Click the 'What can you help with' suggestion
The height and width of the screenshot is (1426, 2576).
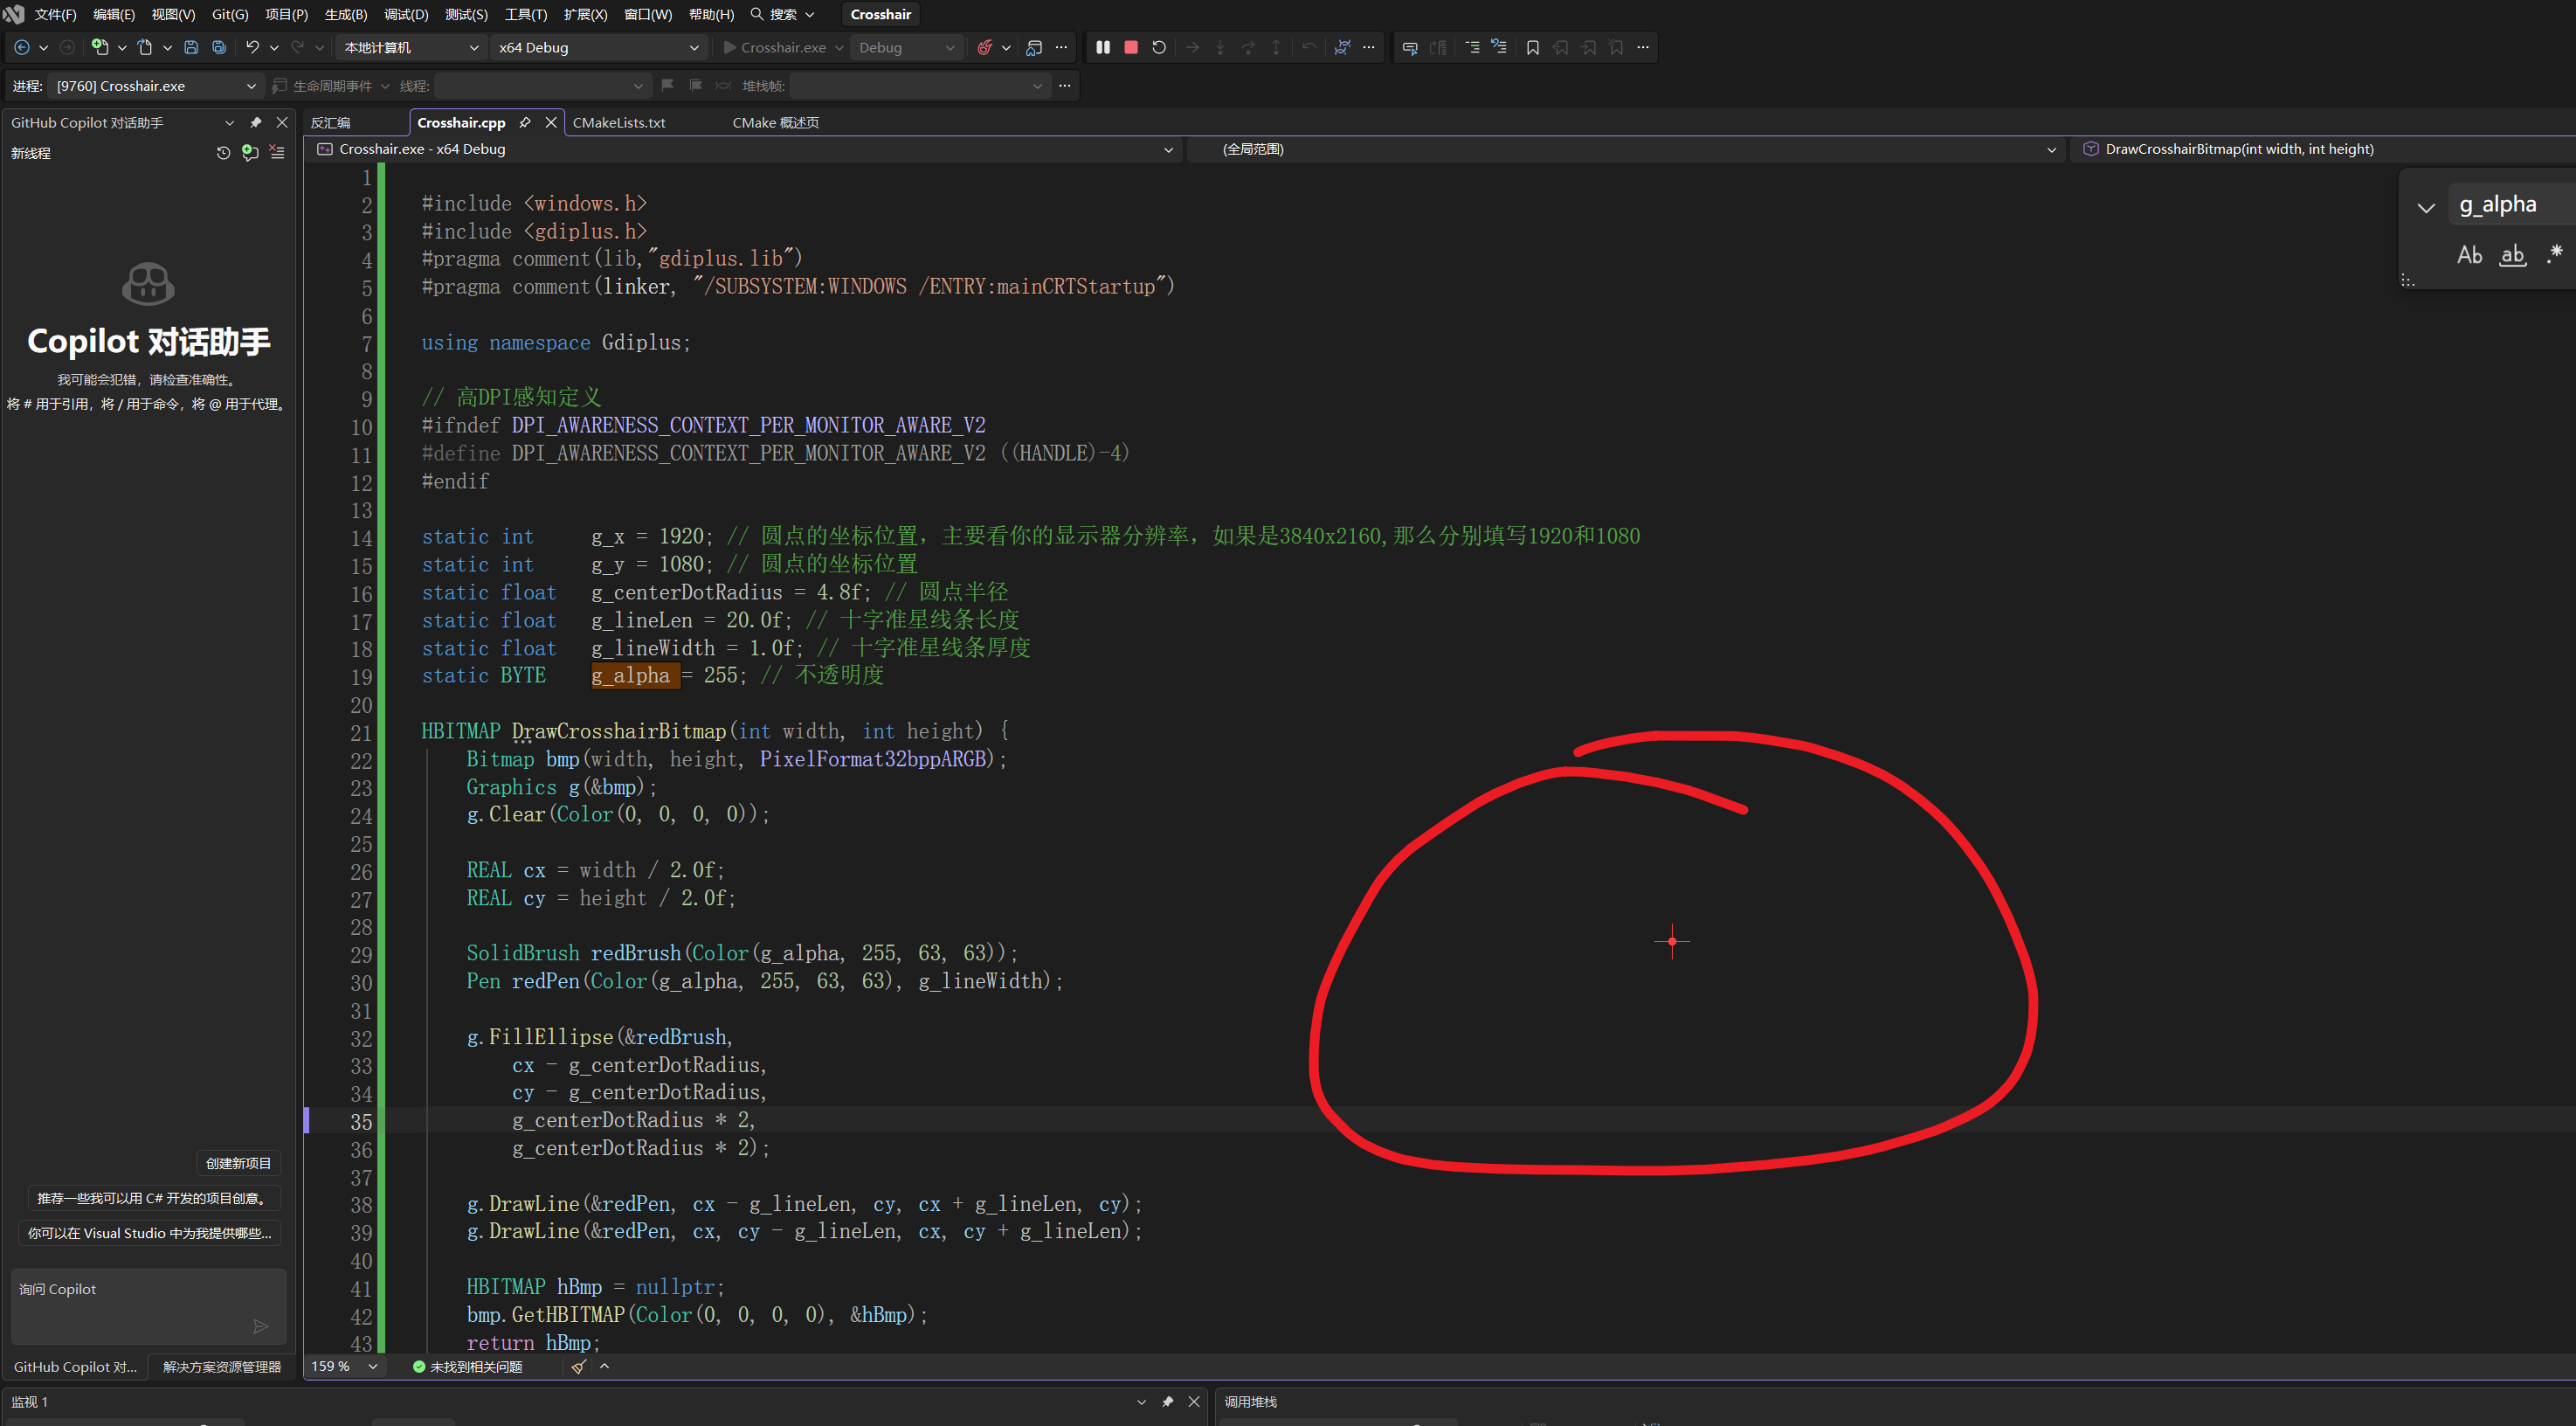pyautogui.click(x=150, y=1233)
